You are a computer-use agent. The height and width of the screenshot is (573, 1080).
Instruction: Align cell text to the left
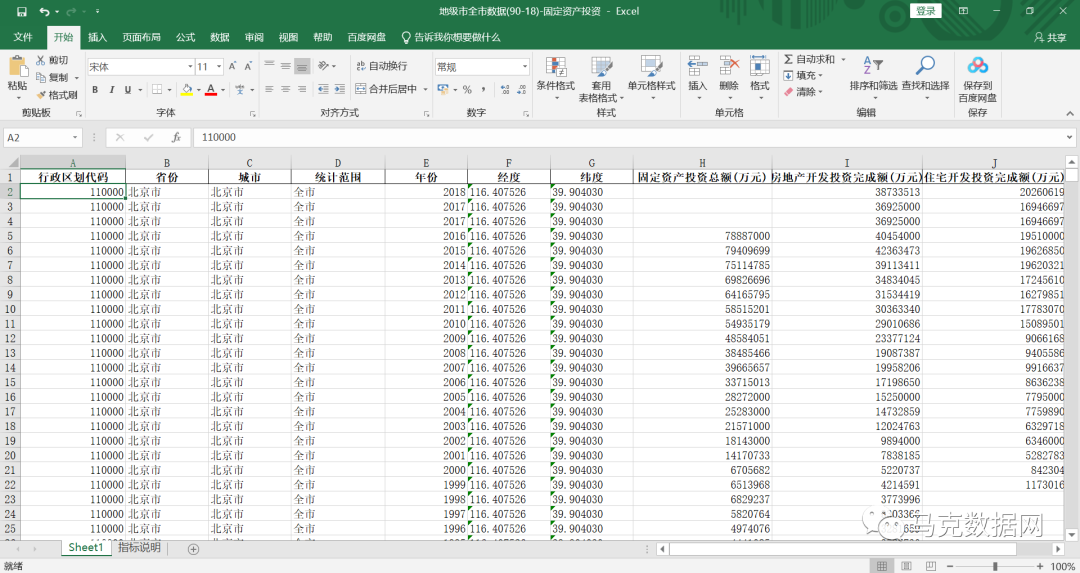pos(269,90)
